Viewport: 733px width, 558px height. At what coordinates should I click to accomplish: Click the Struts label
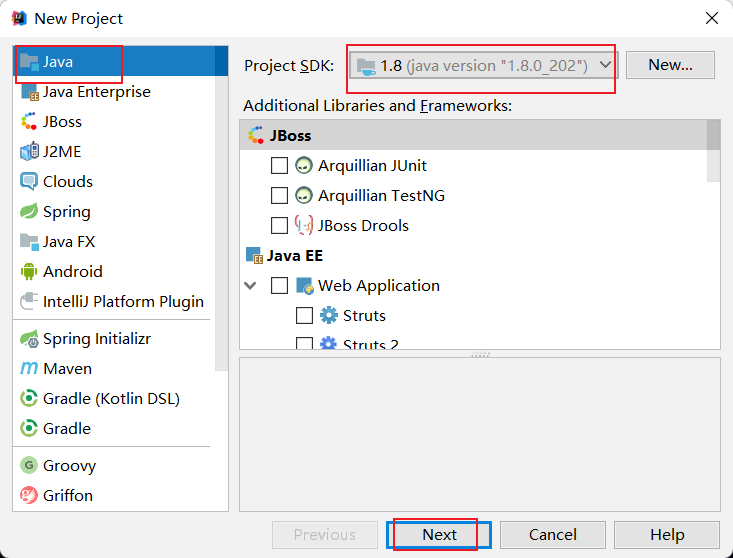[364, 315]
